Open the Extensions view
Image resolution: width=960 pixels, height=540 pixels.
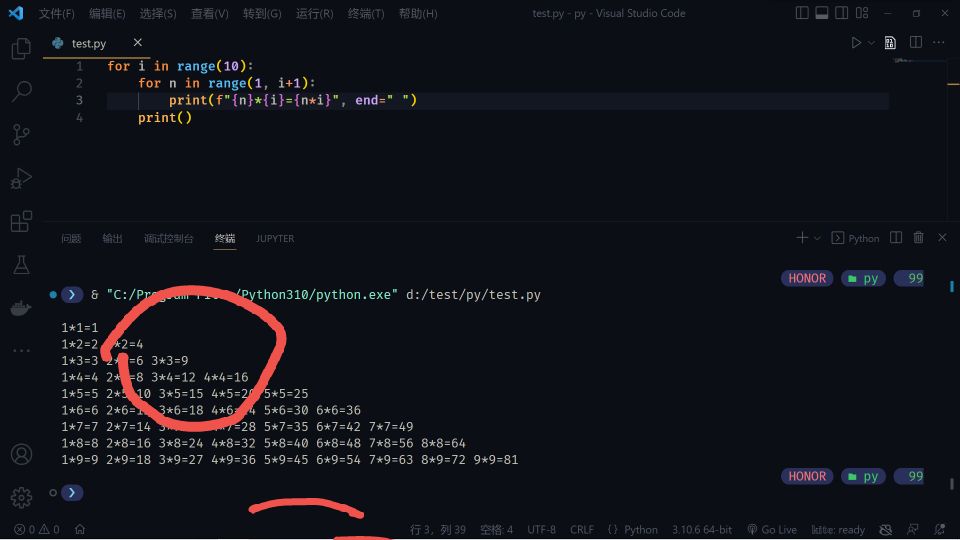(21, 222)
